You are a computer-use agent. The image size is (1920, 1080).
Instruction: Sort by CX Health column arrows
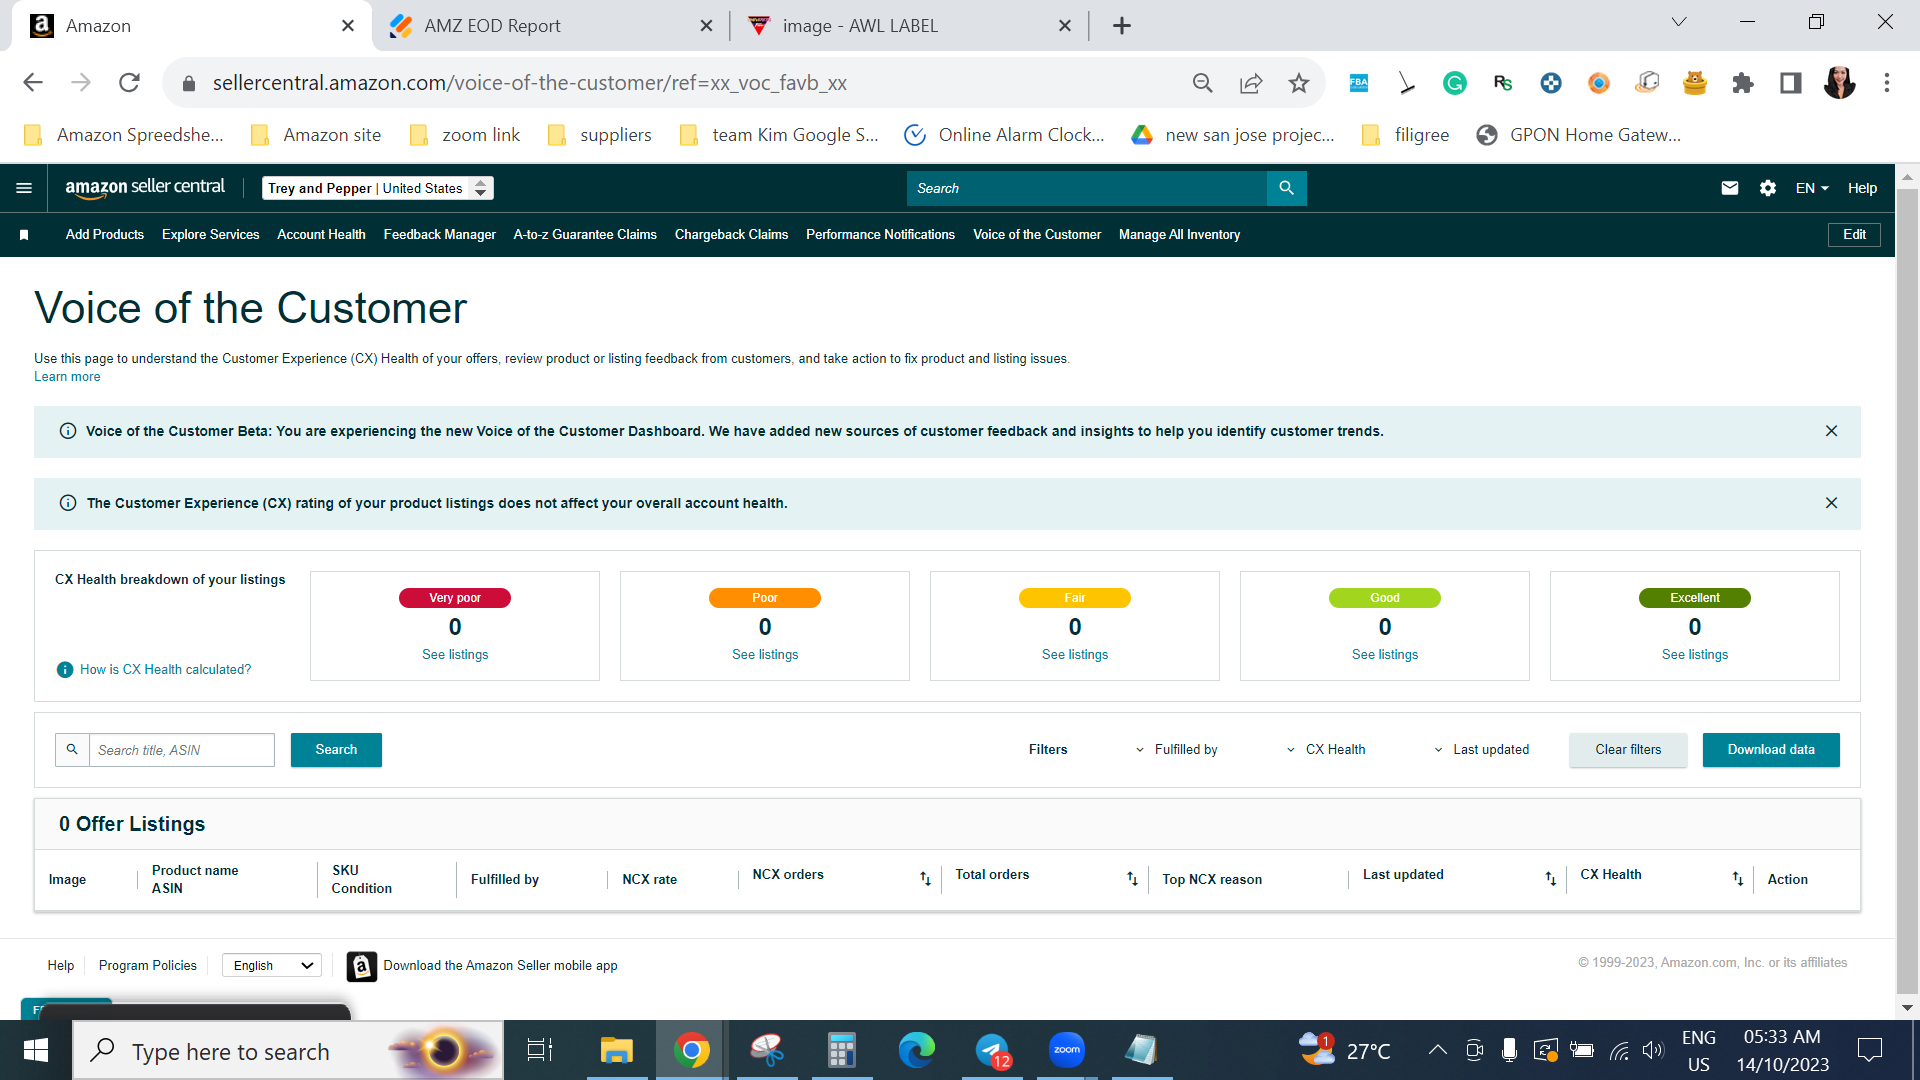pos(1738,879)
